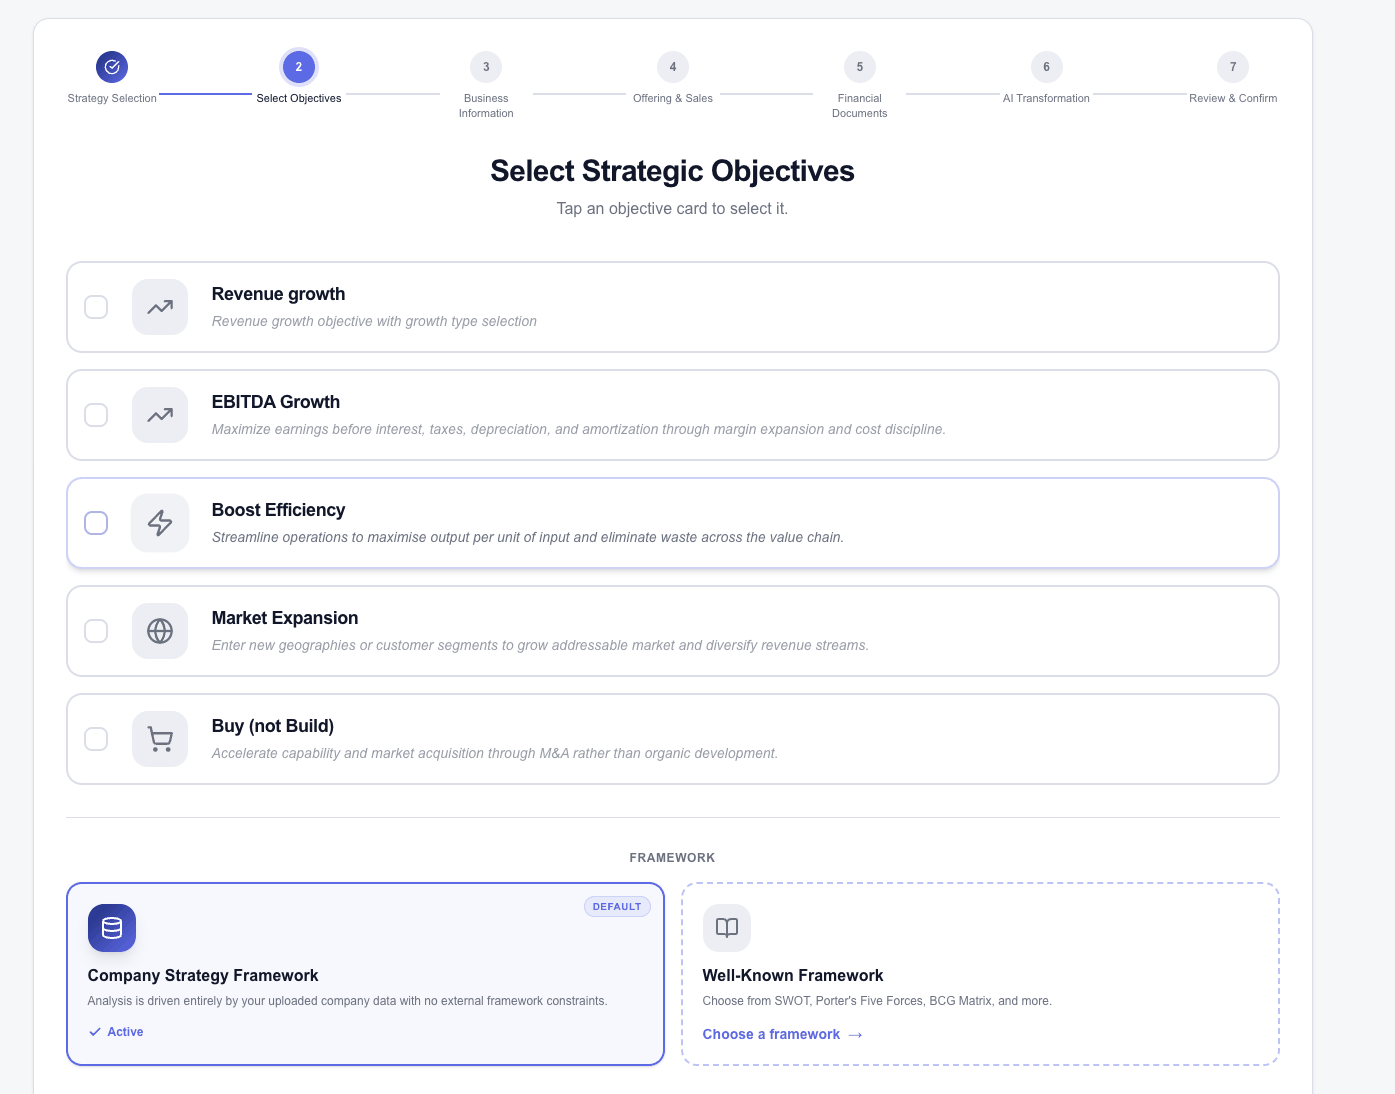Click the EBITDA Growth card title
Image resolution: width=1395 pixels, height=1094 pixels.
[276, 402]
